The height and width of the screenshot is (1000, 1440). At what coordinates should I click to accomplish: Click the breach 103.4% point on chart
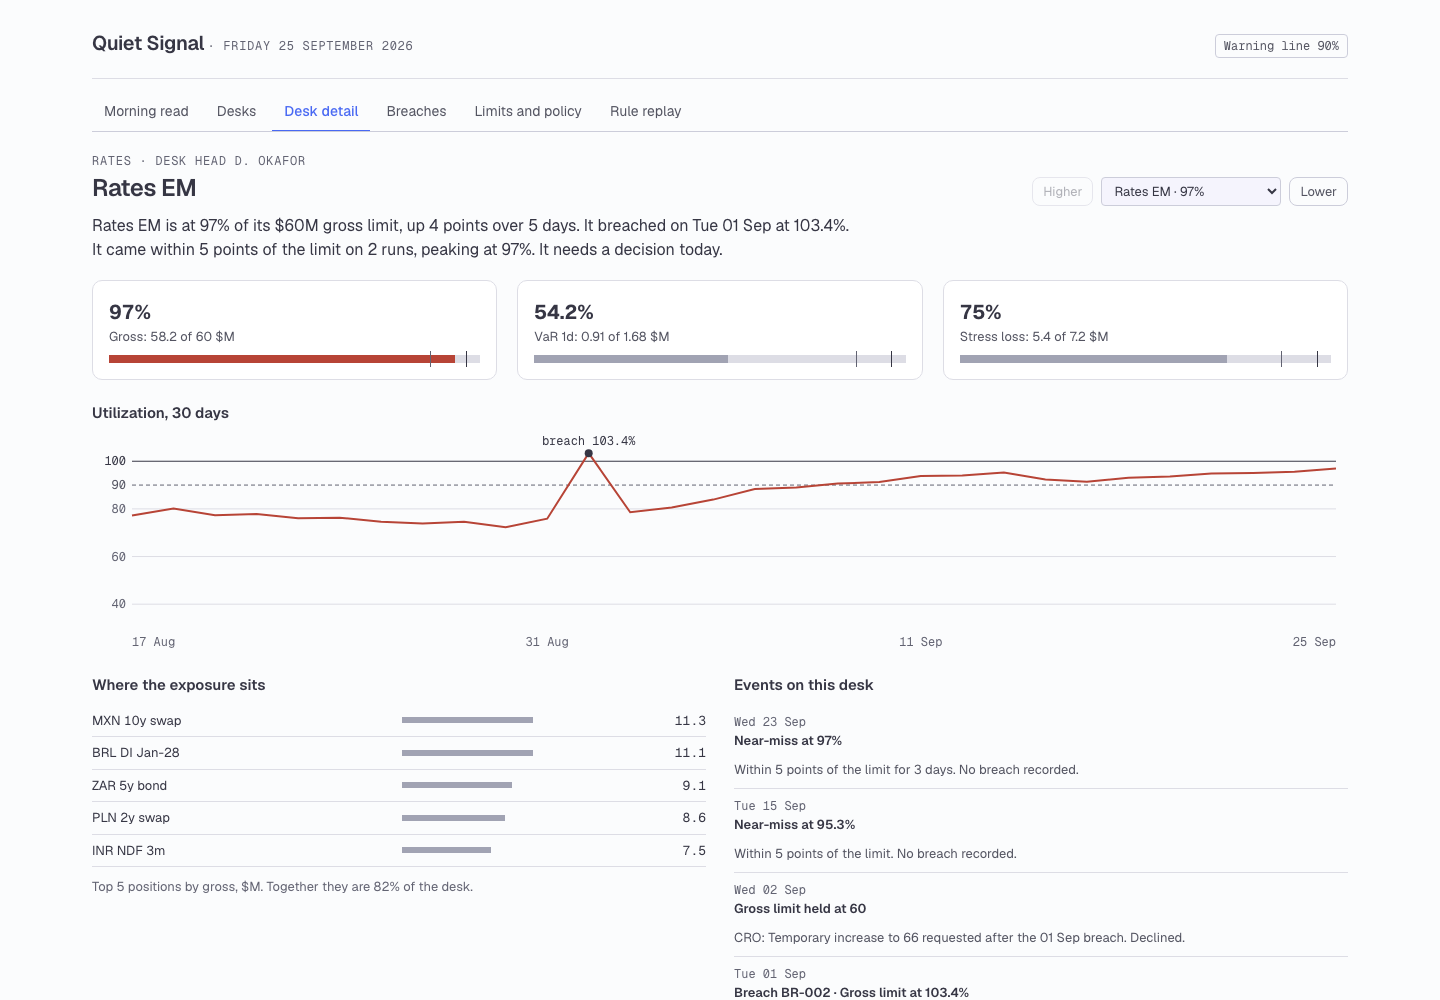pos(589,453)
